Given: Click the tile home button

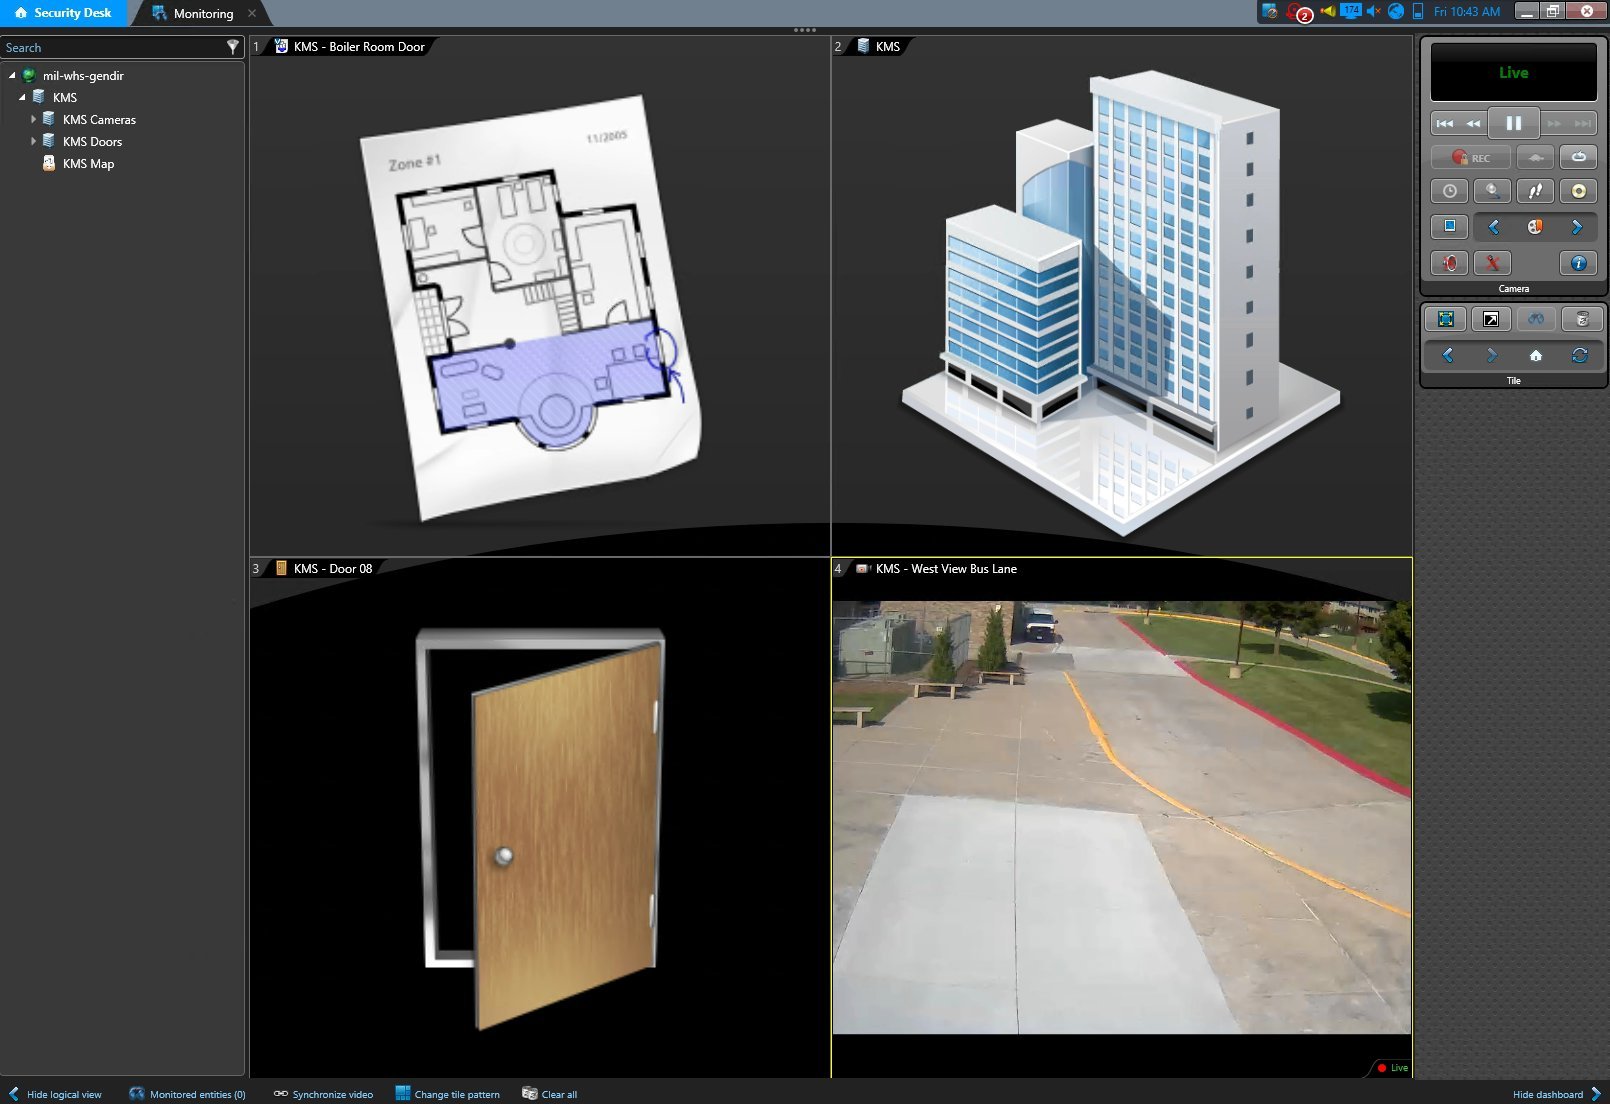Looking at the screenshot, I should (1536, 355).
